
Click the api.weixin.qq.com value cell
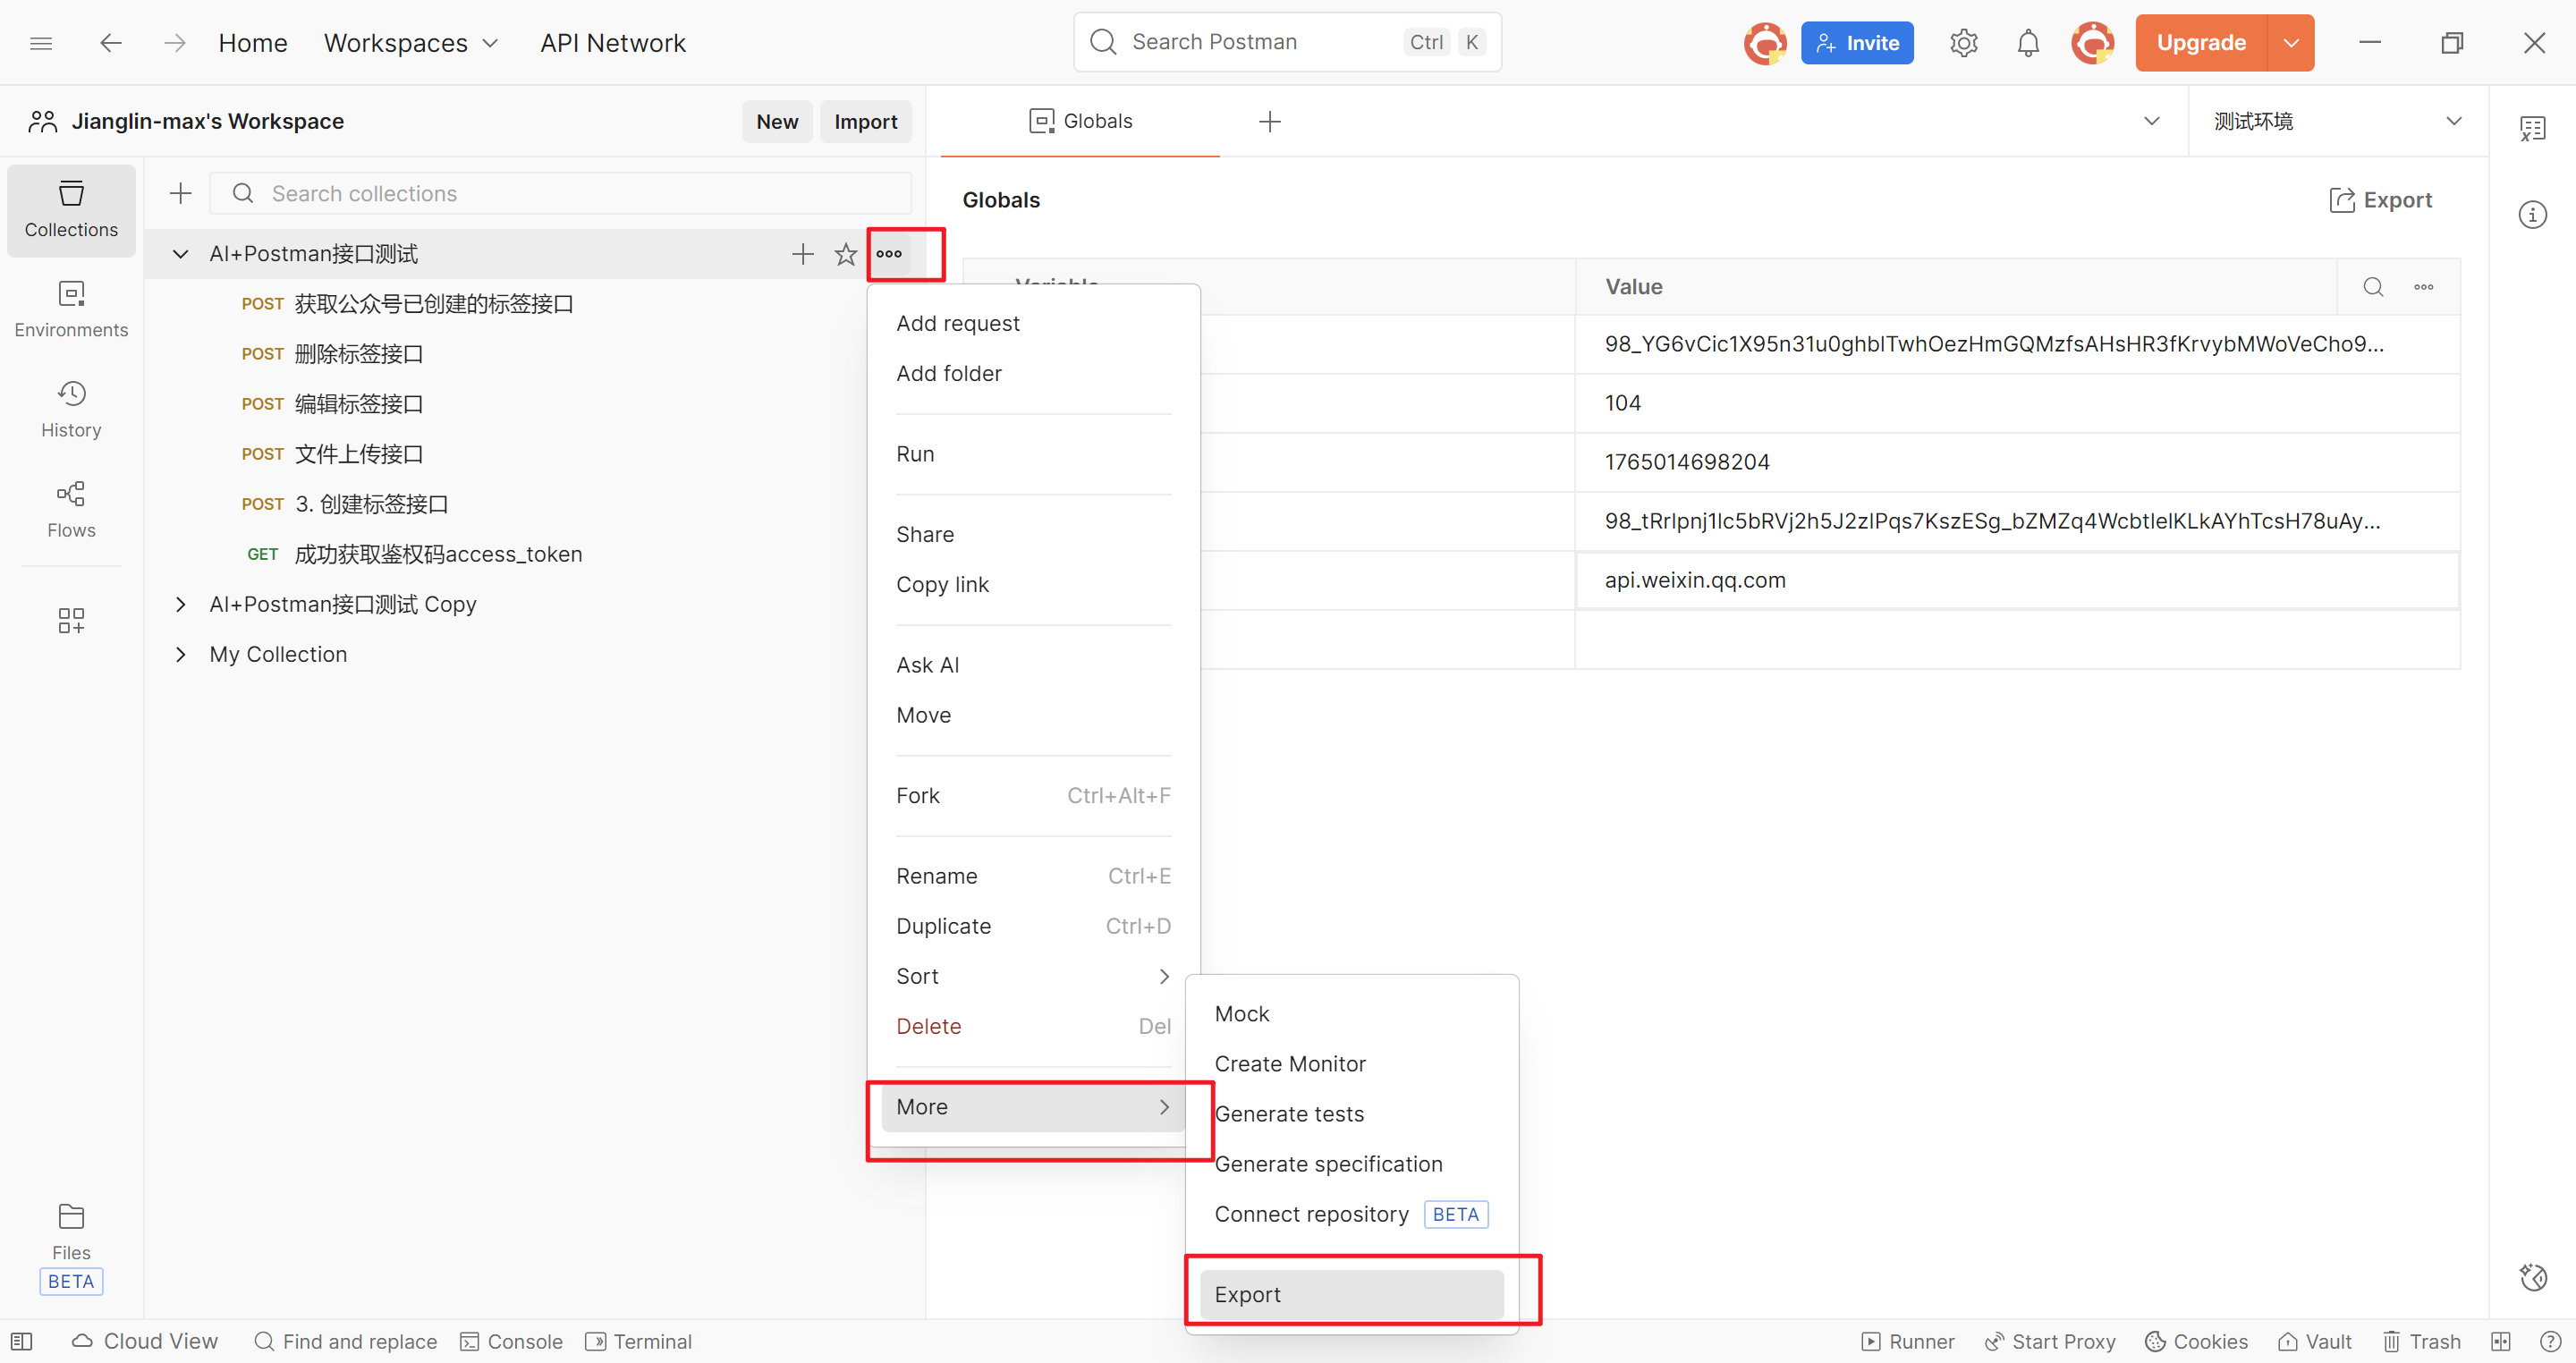click(2017, 580)
